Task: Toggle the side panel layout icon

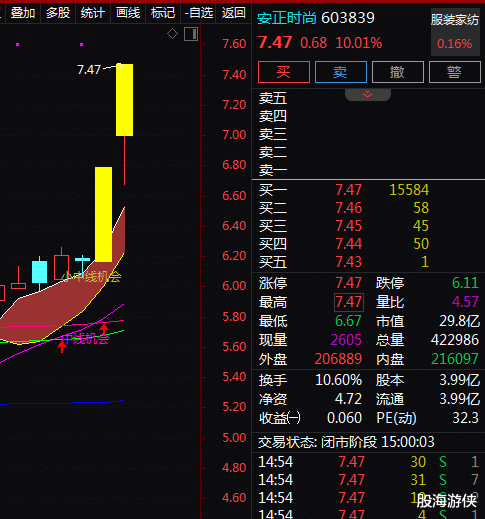Action: [191, 34]
